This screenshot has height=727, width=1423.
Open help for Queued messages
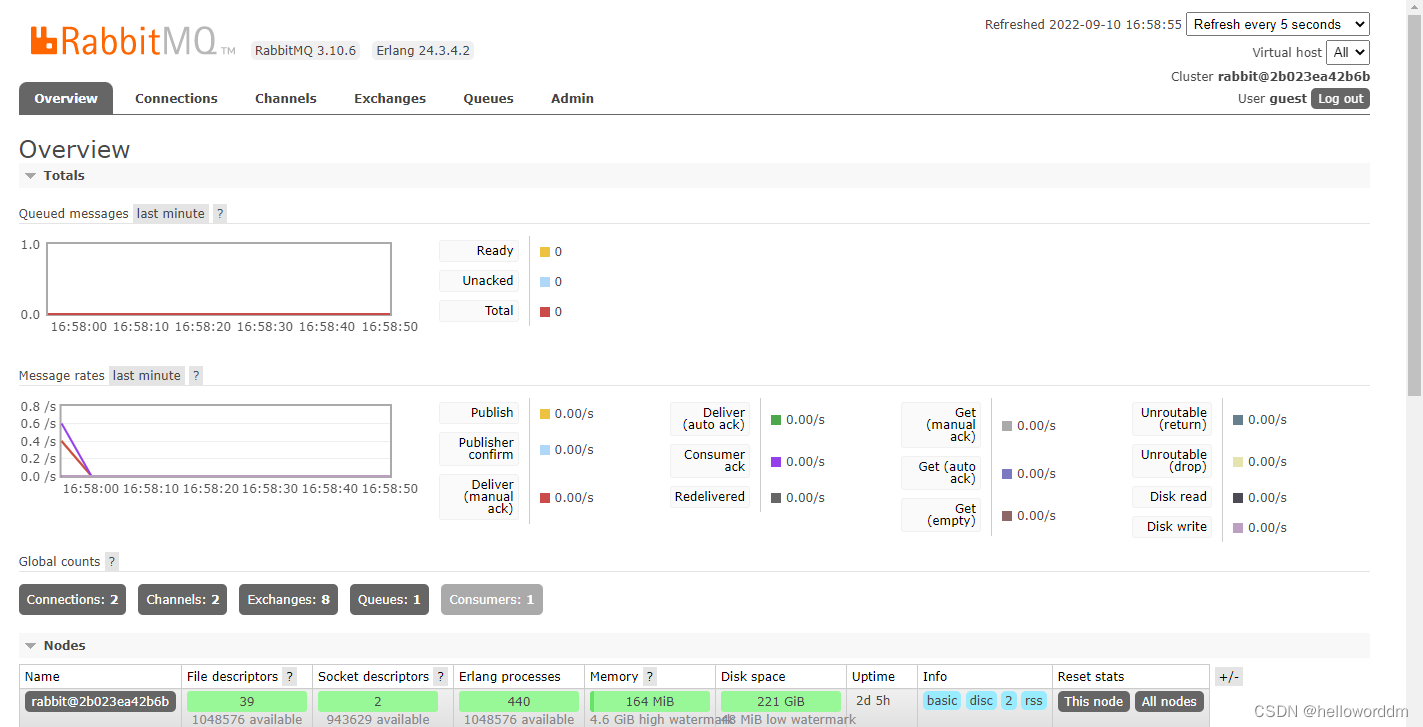(x=220, y=213)
